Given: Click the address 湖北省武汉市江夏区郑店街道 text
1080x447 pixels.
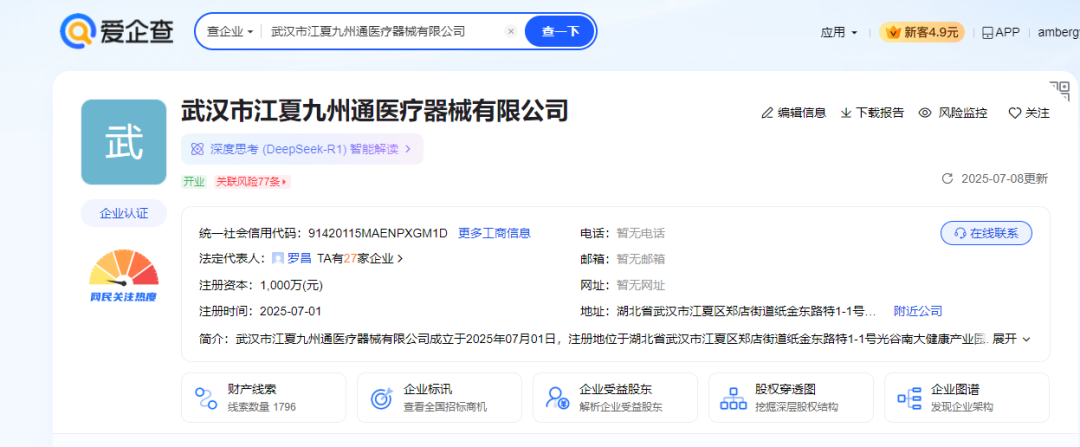Looking at the screenshot, I should (x=746, y=311).
